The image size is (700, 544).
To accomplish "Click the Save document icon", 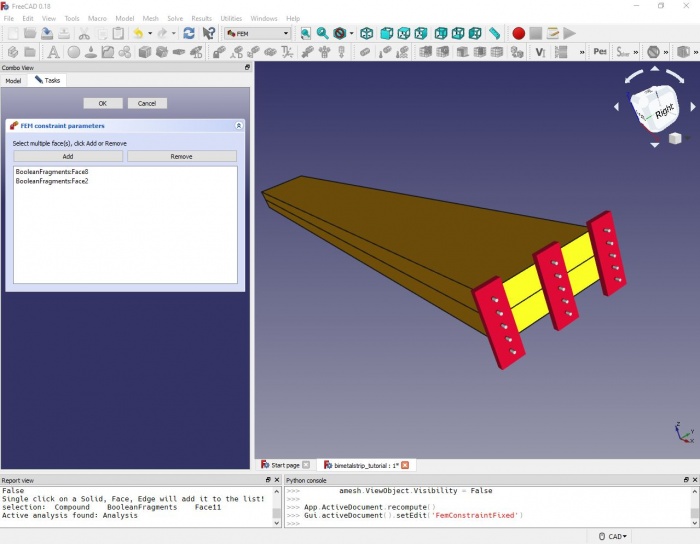I will [x=47, y=33].
